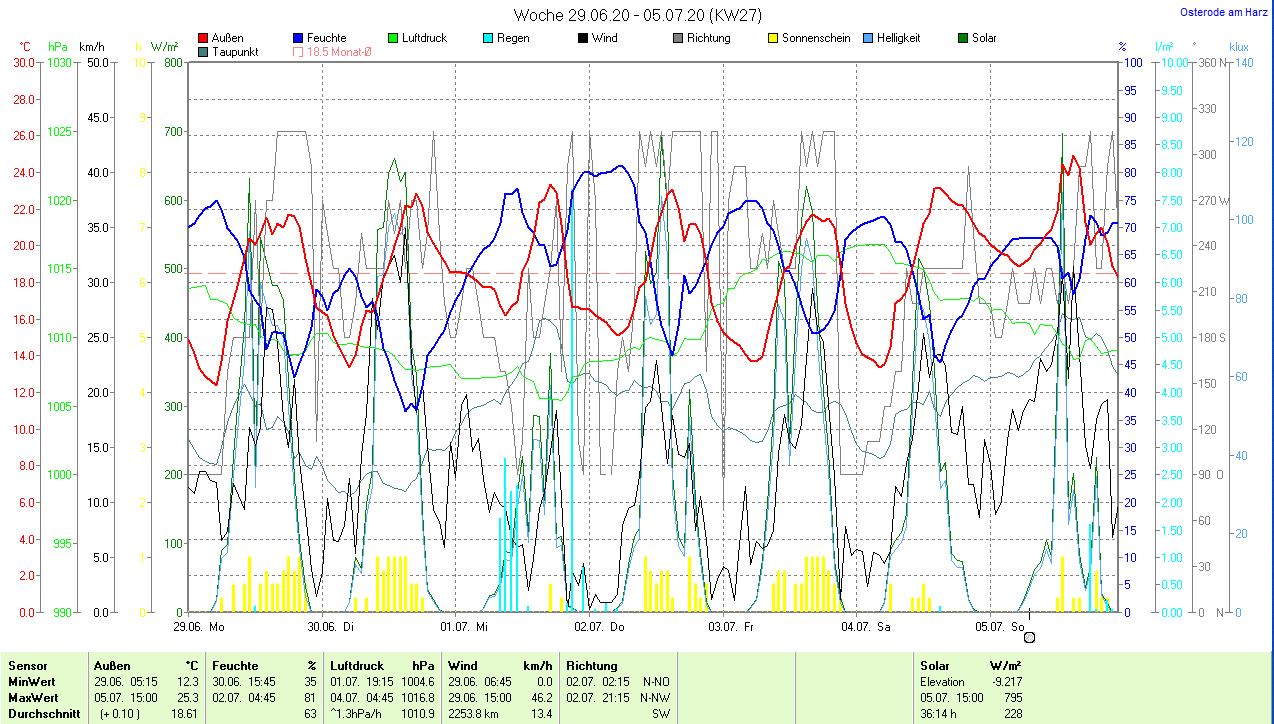The height and width of the screenshot is (724, 1274).
Task: Click the black Wind legend swatch
Action: pyautogui.click(x=582, y=38)
